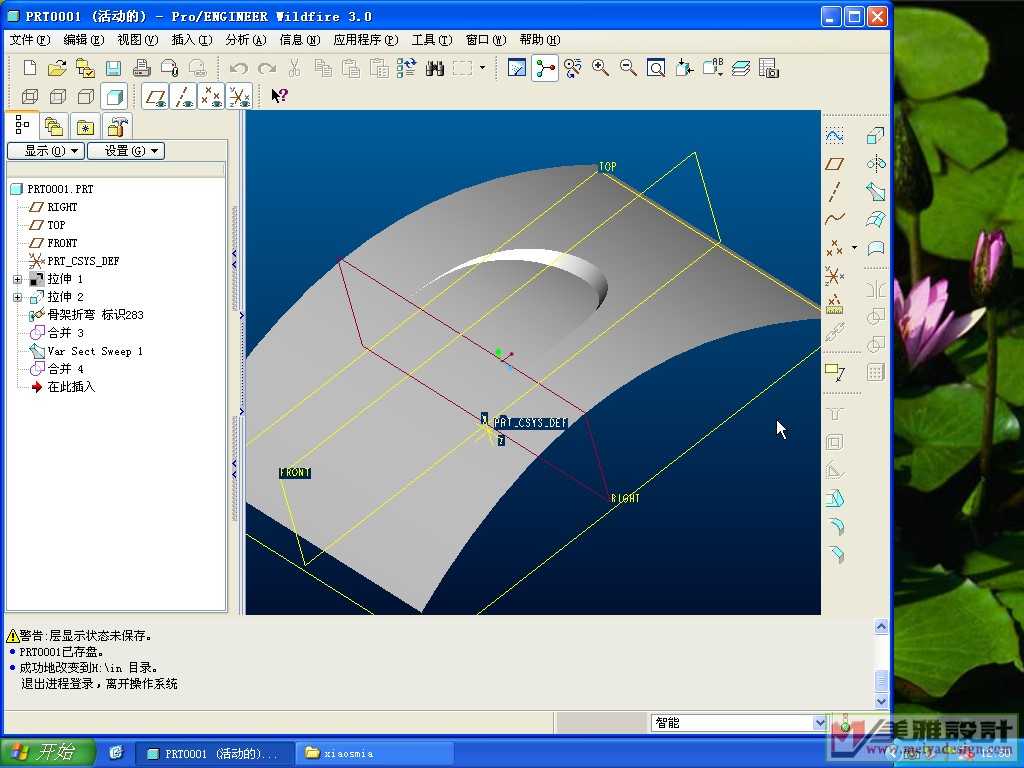Viewport: 1024px width, 768px height.
Task: Toggle datum planes visibility
Action: tap(155, 97)
